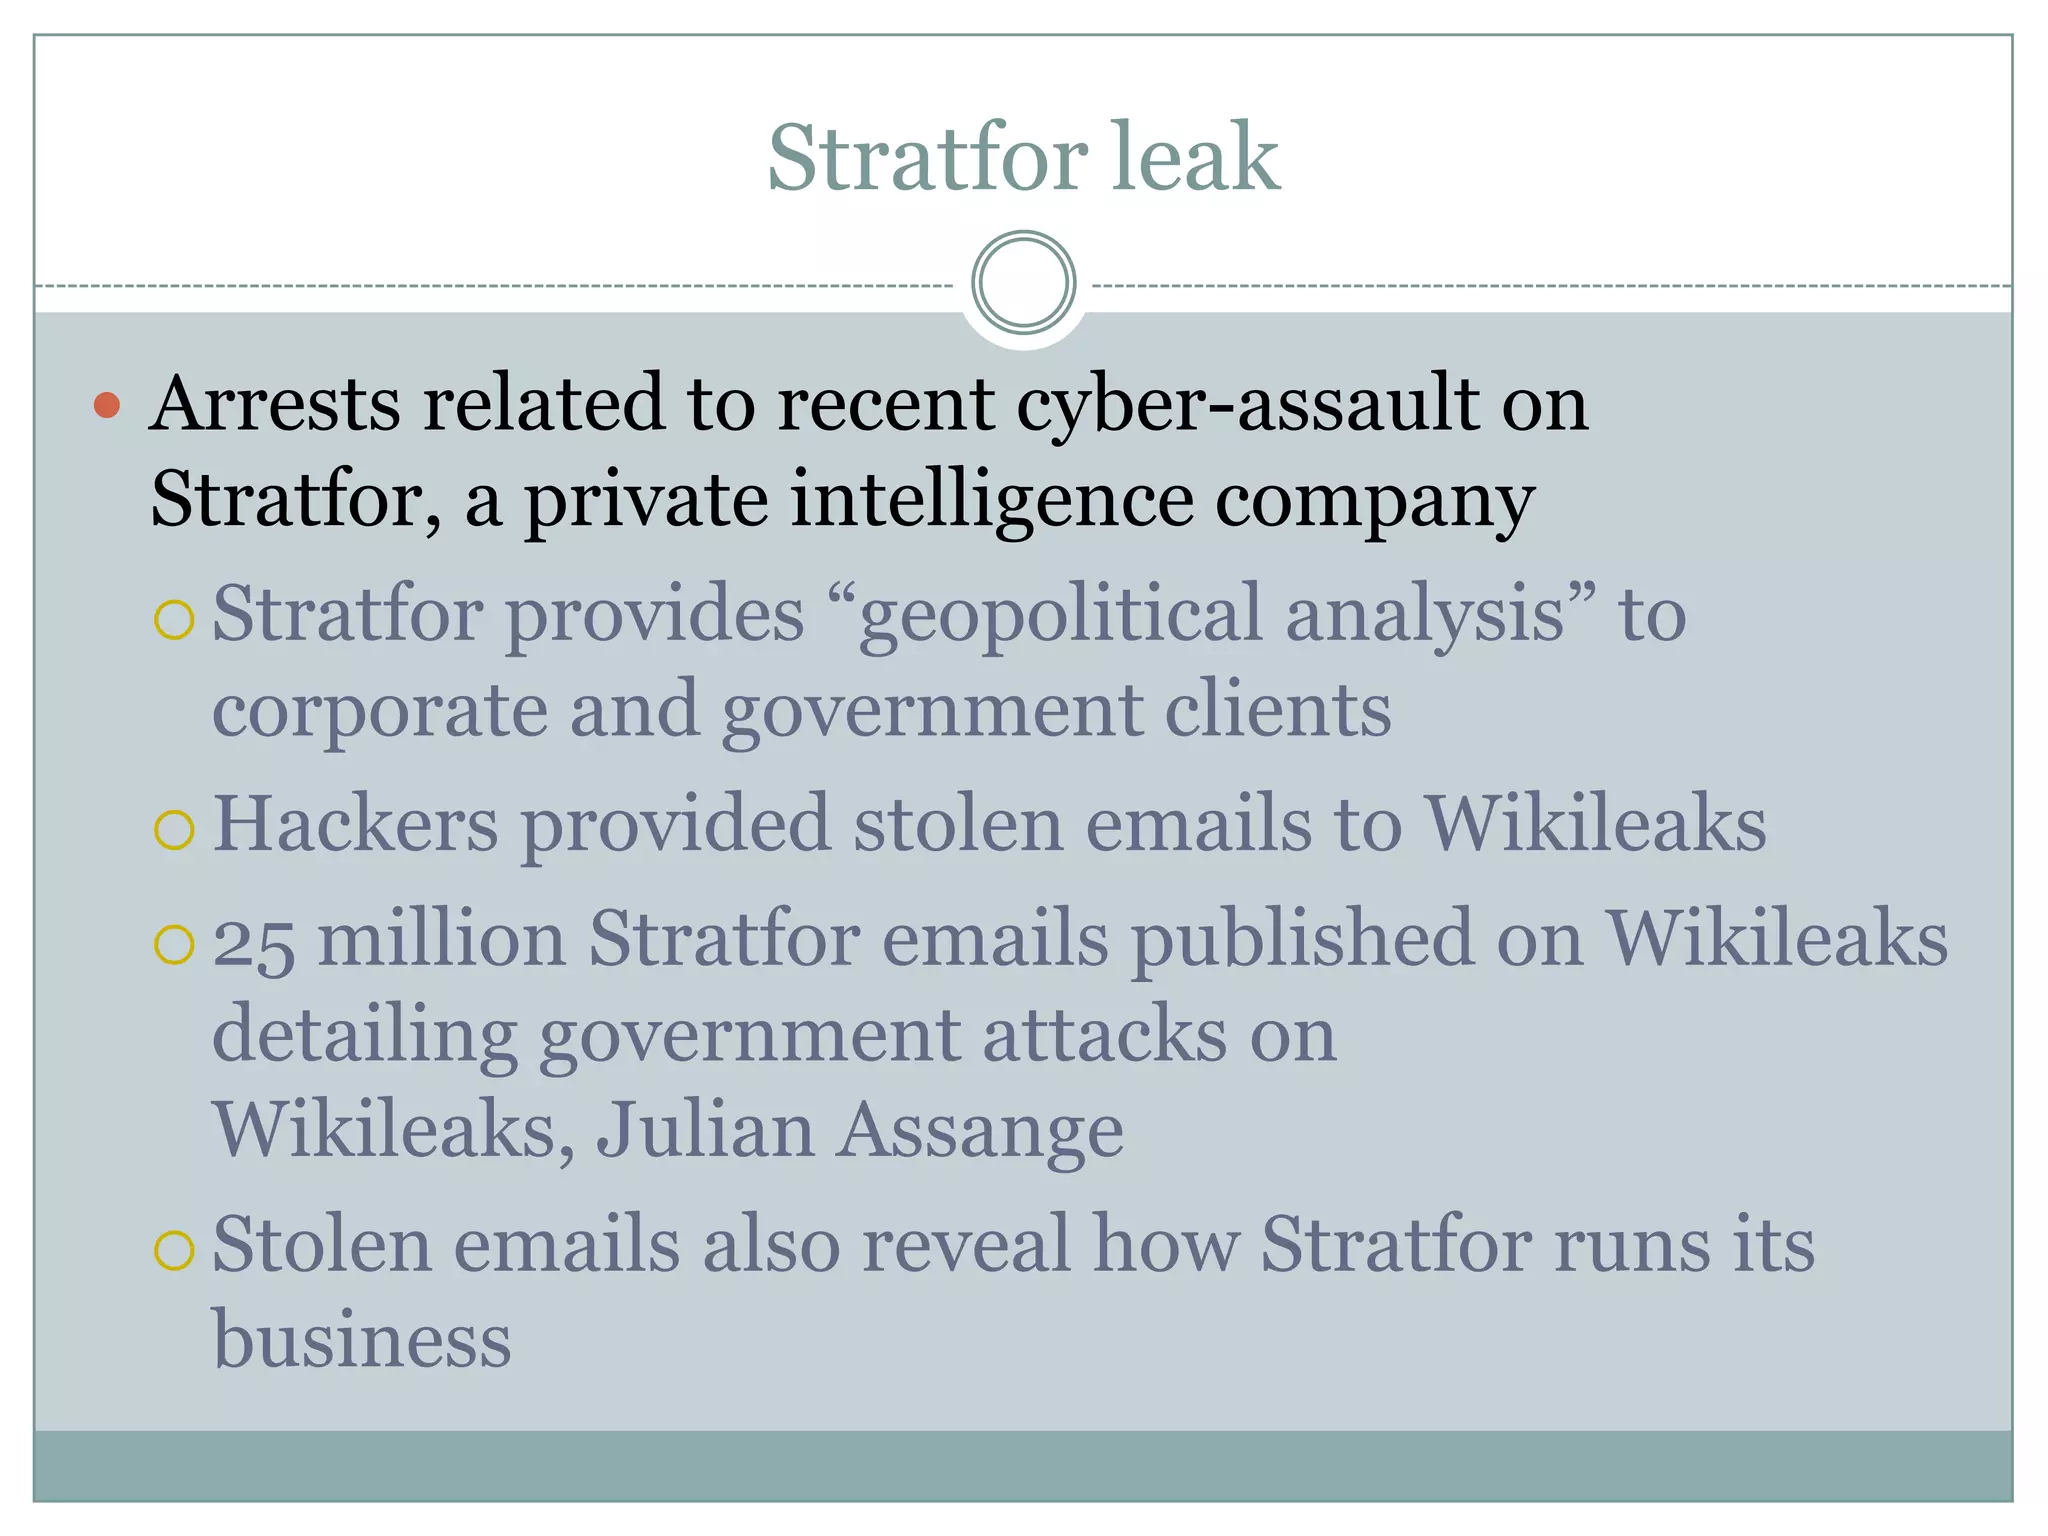Click the line "Stolen emails also reveal how Stratfor runs its"
Image resolution: width=2048 pixels, height=1536 pixels.
1013,1244
